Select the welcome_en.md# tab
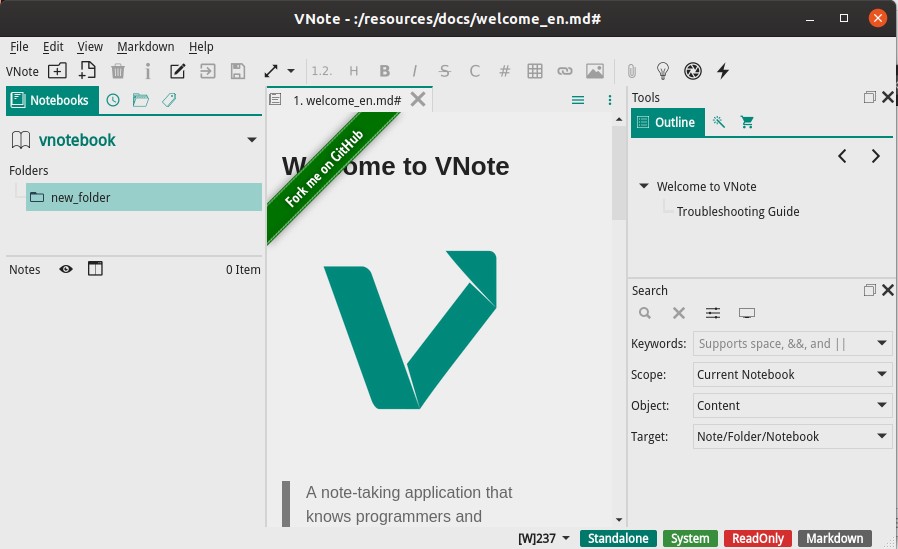Screen dimensions: 898x549 [347, 100]
